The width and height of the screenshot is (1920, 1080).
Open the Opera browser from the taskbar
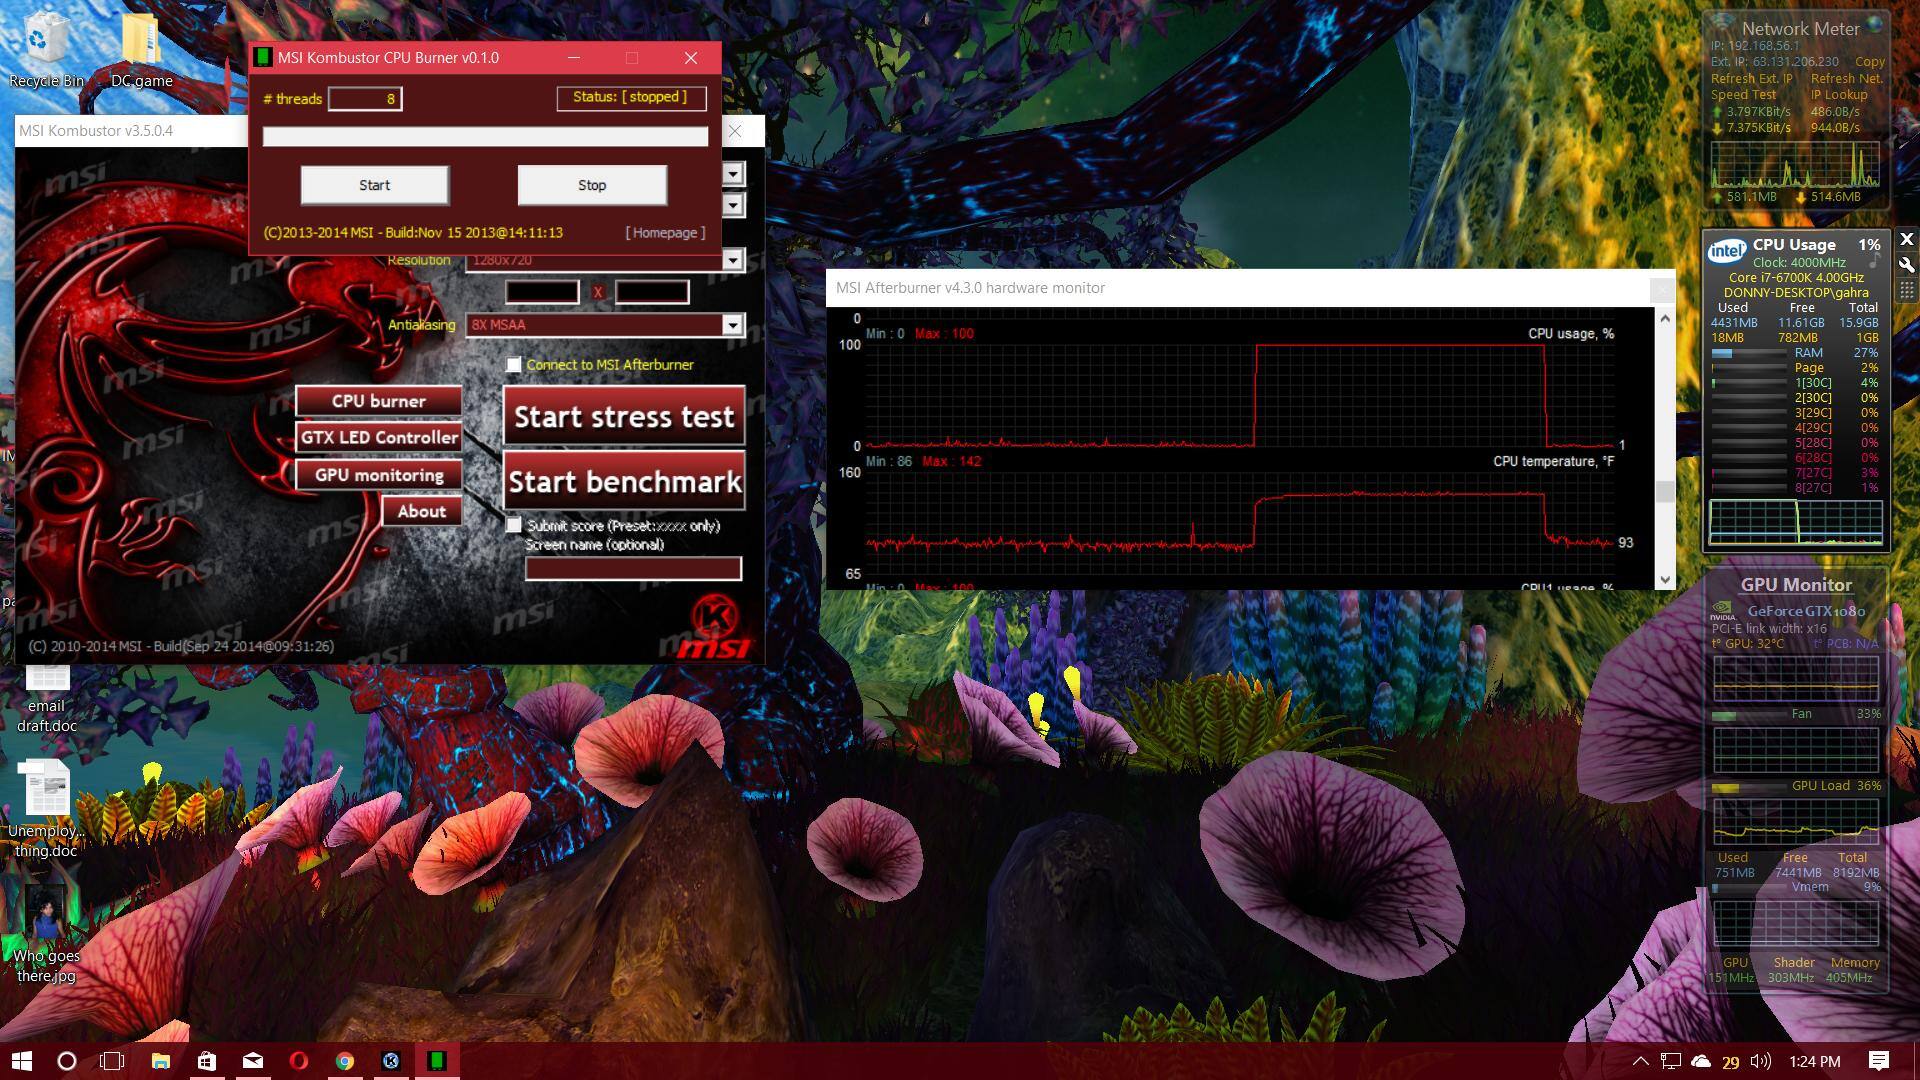tap(299, 1061)
